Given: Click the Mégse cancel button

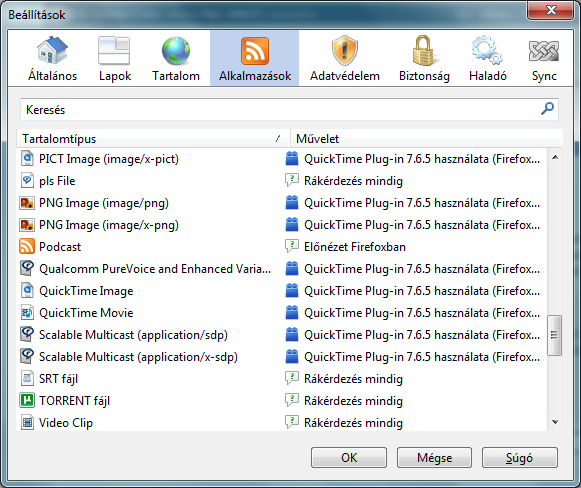Looking at the screenshot, I should (434, 458).
